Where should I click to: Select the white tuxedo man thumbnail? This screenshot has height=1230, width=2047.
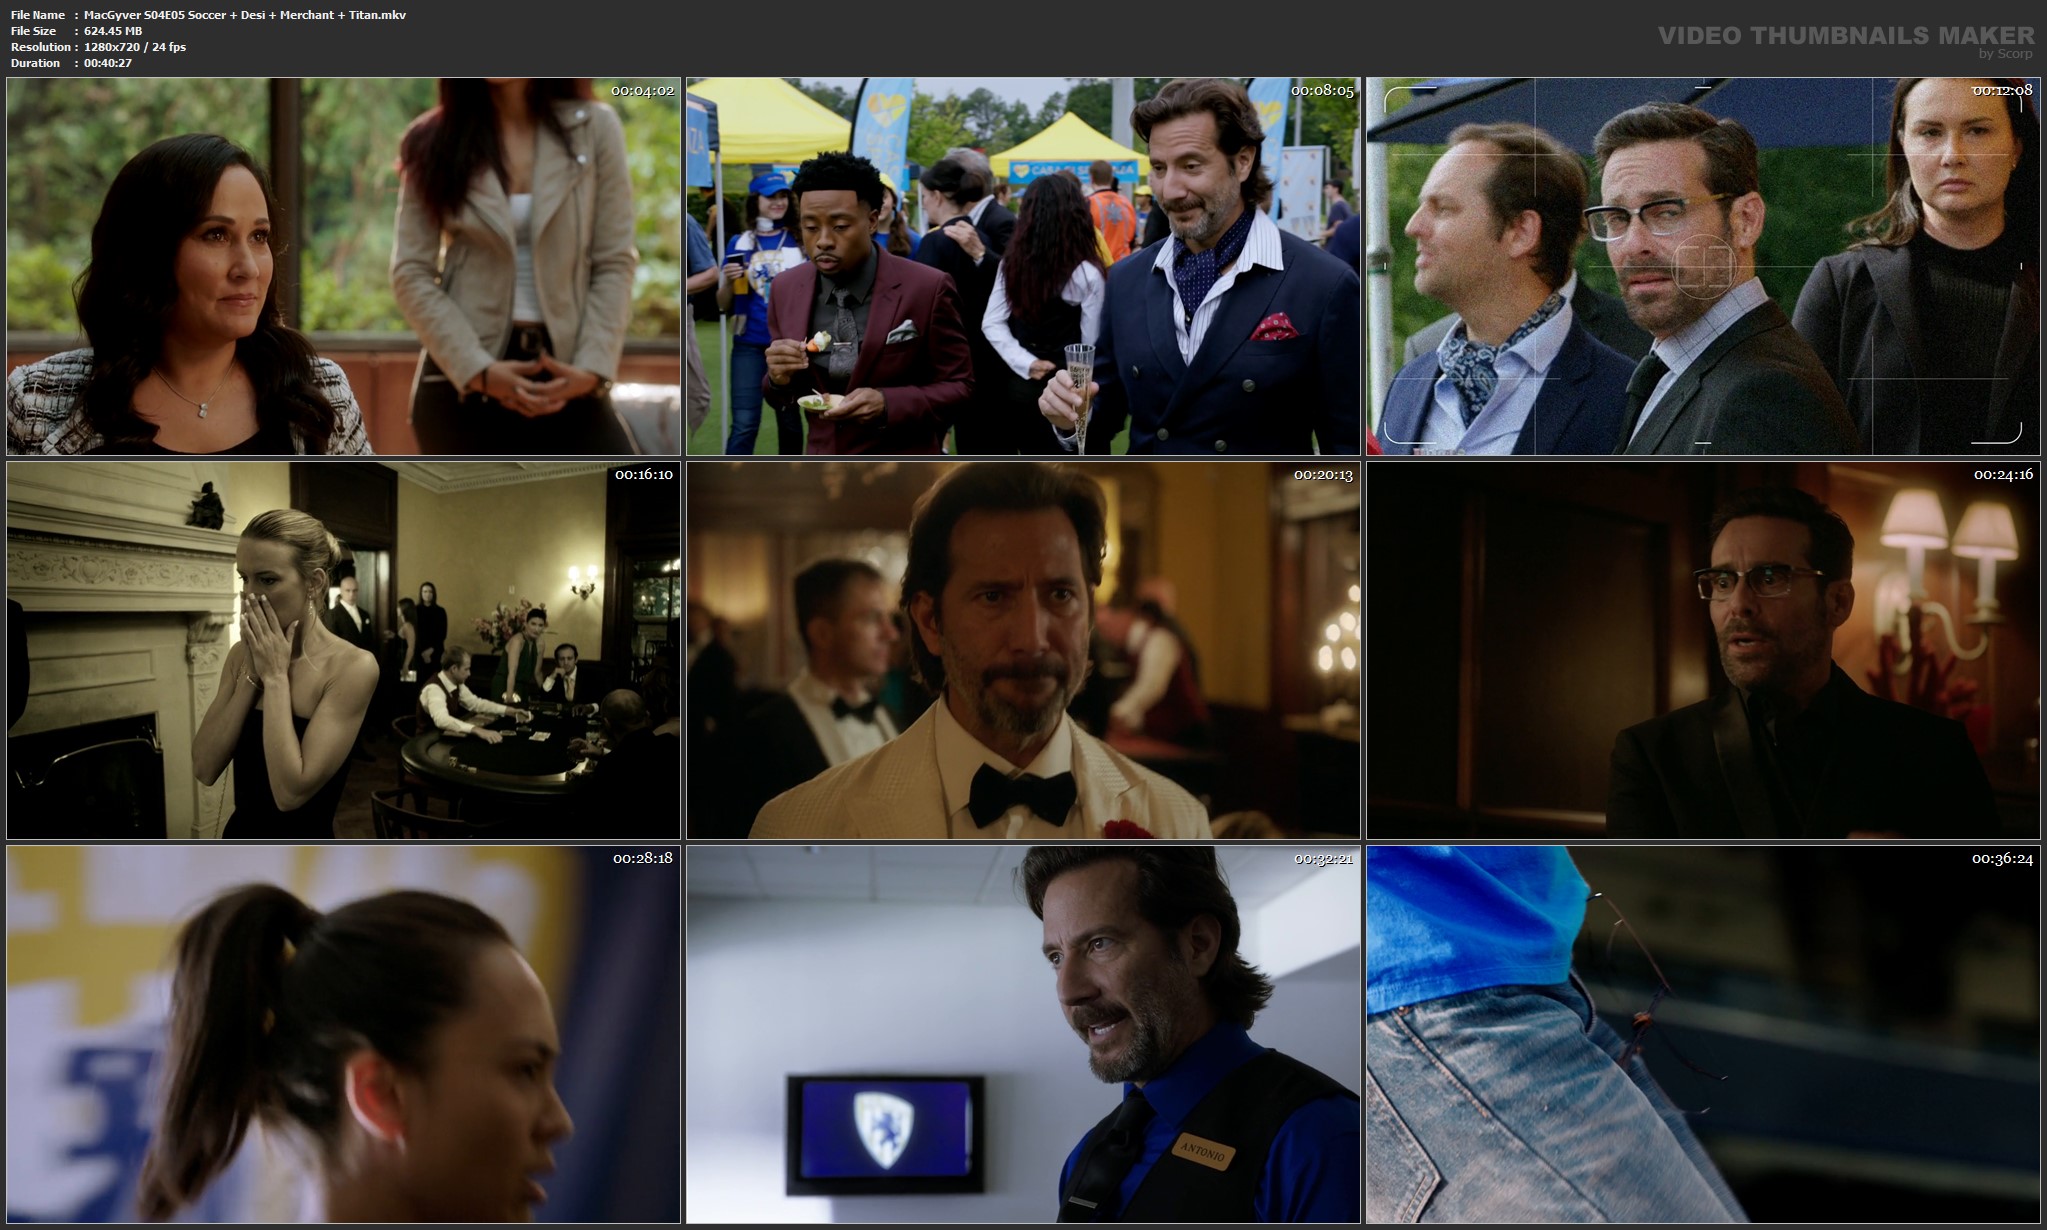pos(1023,650)
